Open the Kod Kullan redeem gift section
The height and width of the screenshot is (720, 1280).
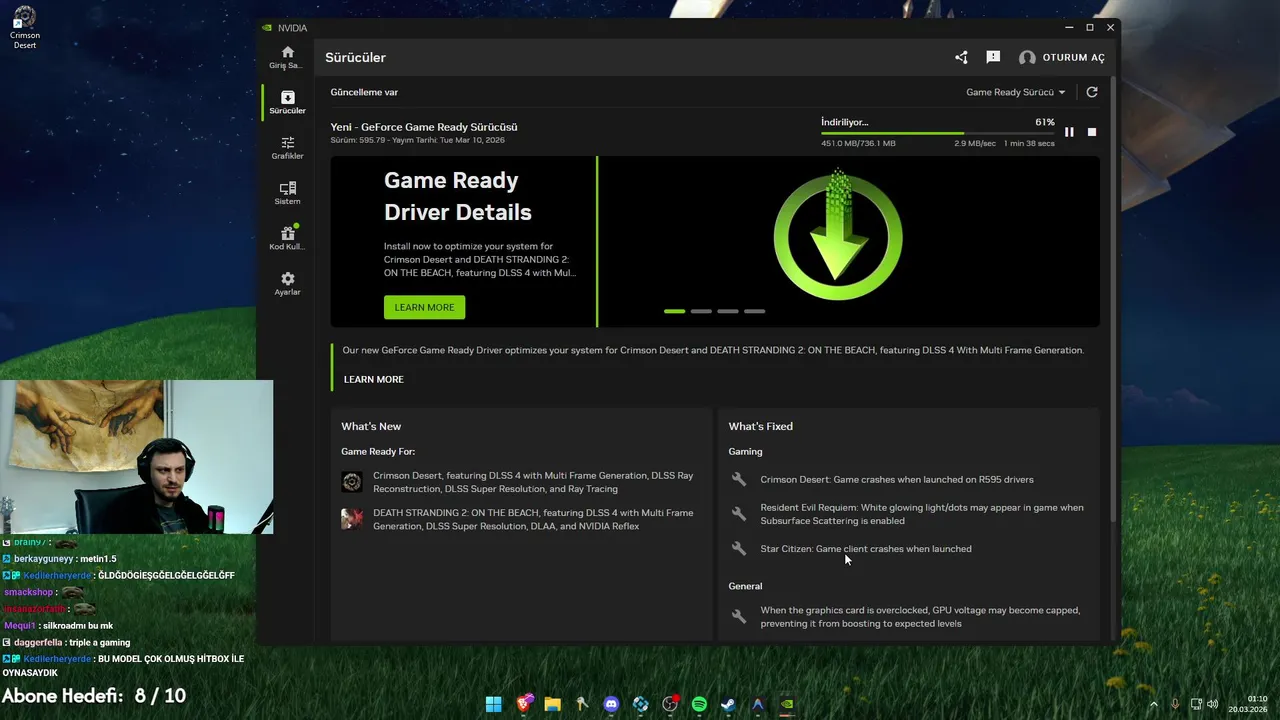(x=287, y=238)
